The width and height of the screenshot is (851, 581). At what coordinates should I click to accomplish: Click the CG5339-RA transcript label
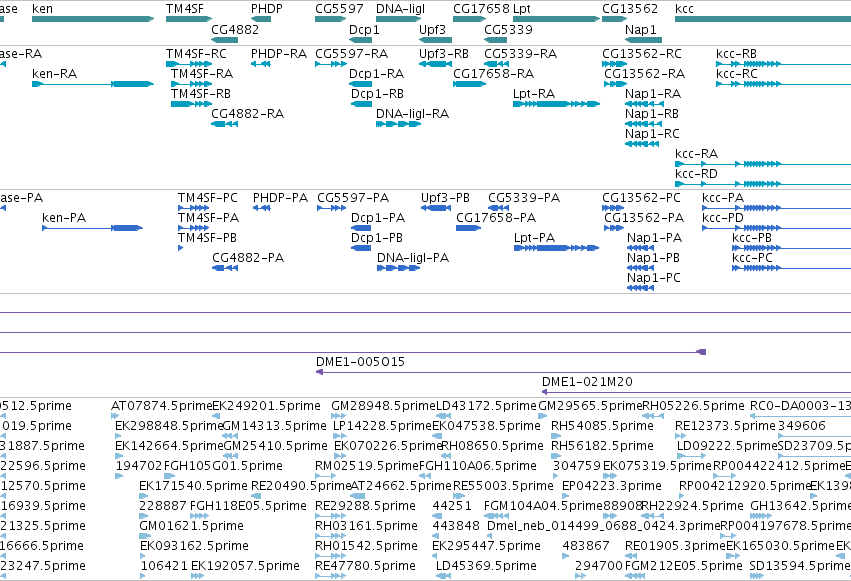520,54
